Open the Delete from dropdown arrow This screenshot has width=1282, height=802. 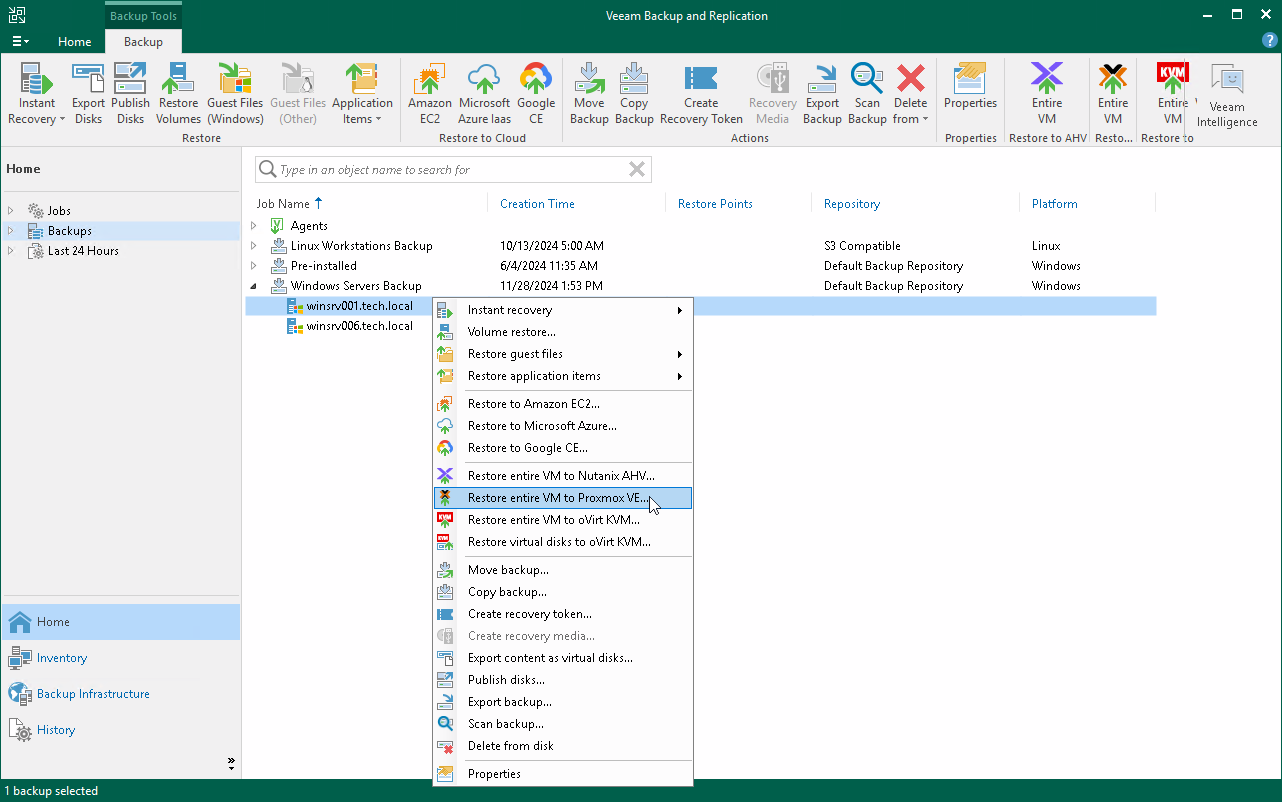(925, 118)
